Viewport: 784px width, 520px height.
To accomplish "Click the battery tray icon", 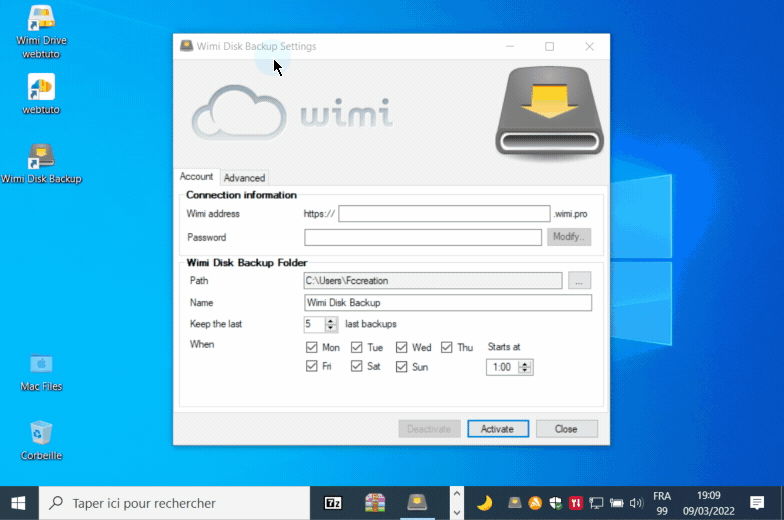I will pos(616,503).
